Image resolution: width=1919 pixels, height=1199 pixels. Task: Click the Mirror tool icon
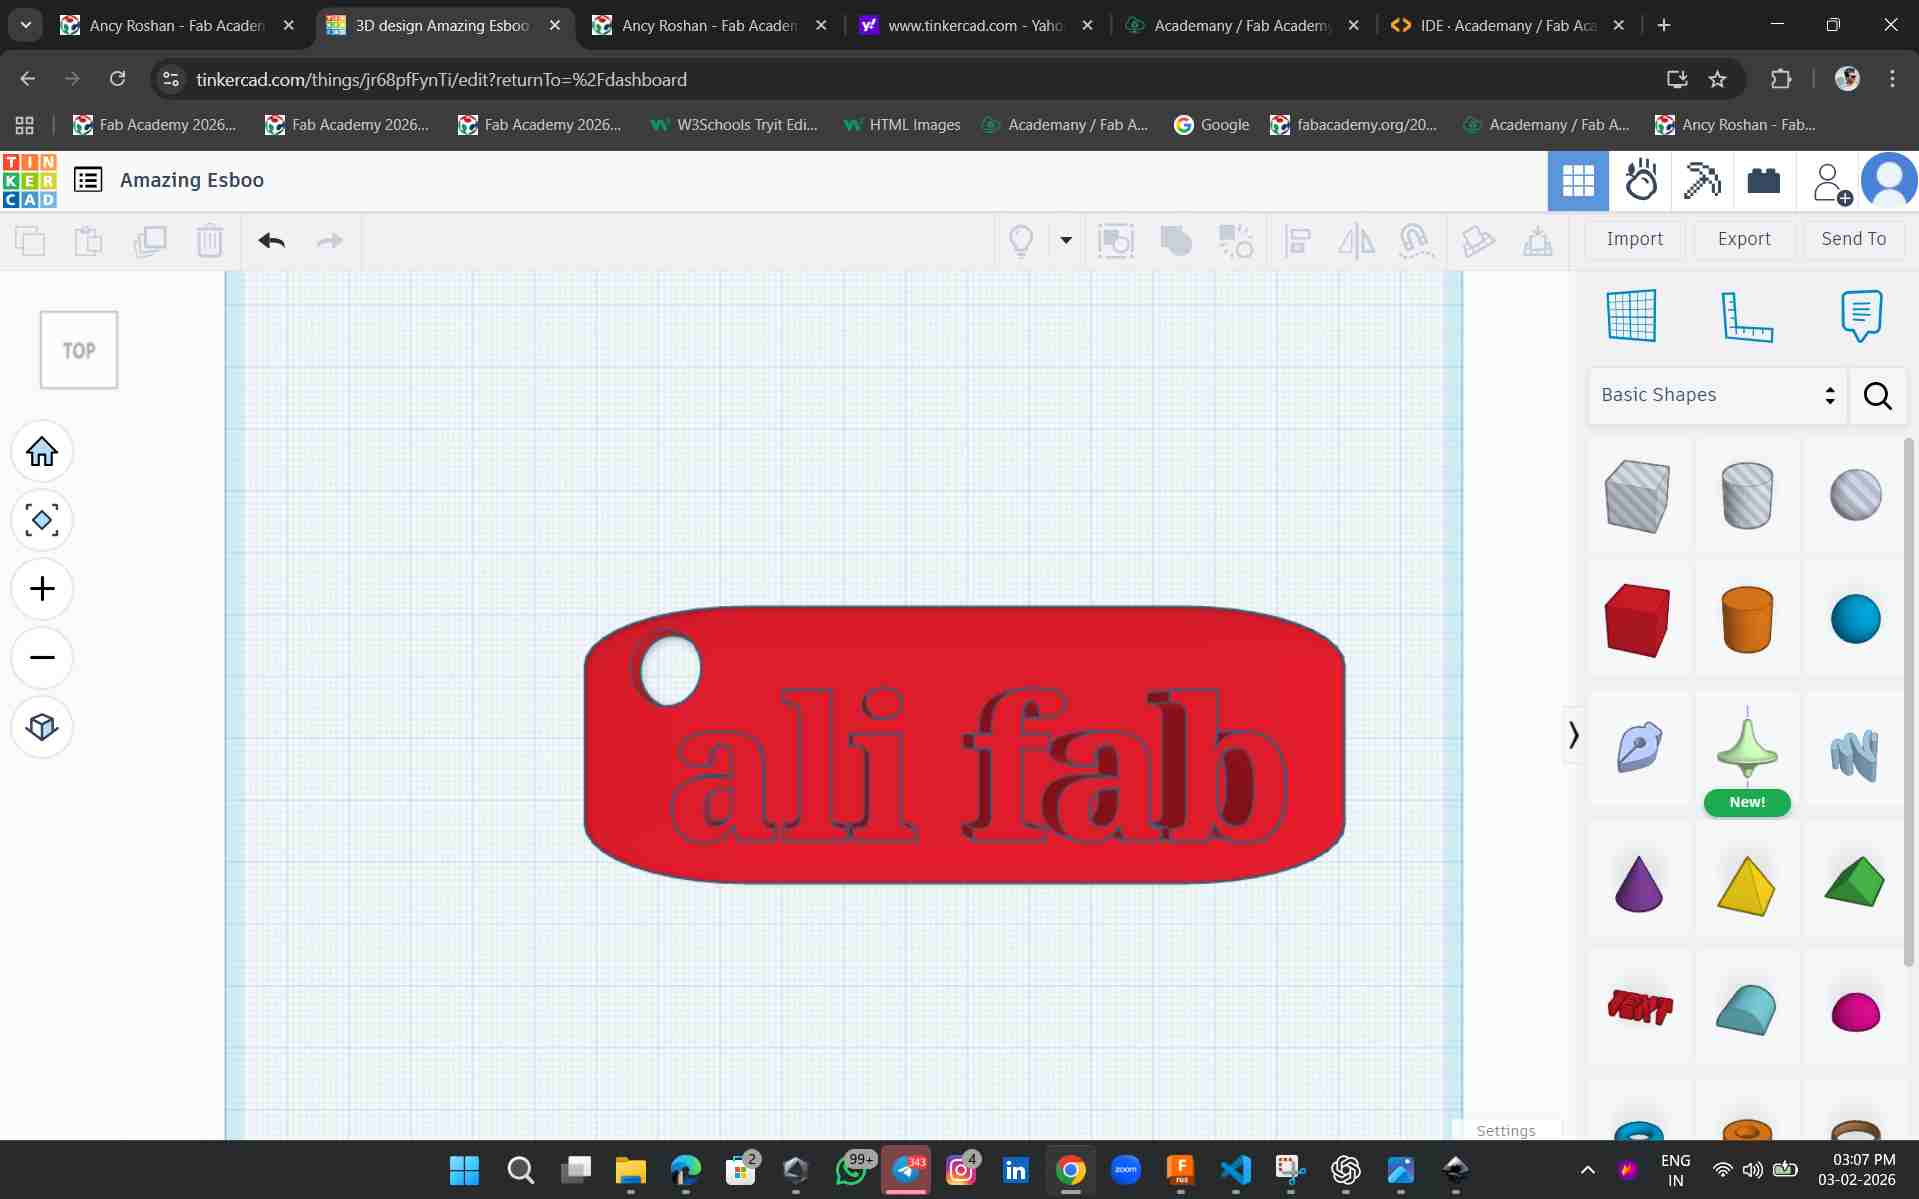(1356, 241)
